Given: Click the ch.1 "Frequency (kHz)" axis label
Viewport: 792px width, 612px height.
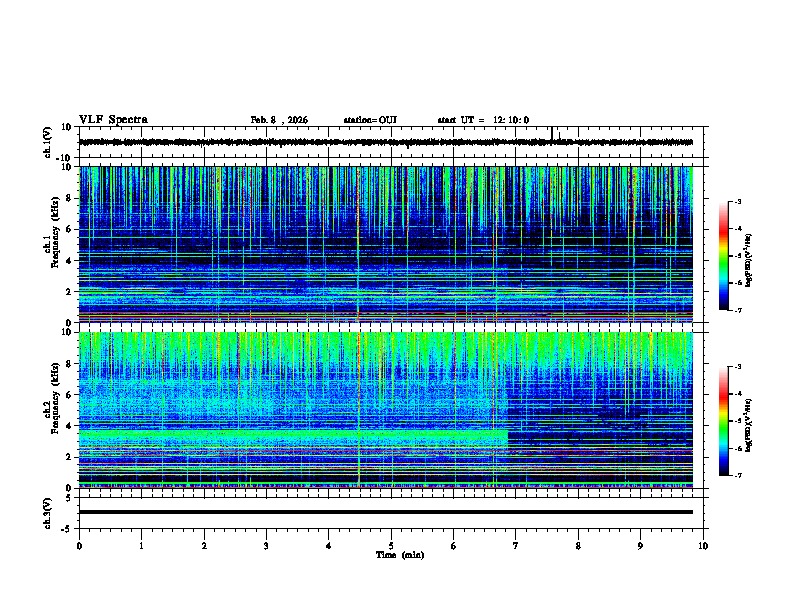Looking at the screenshot, I should [55, 232].
